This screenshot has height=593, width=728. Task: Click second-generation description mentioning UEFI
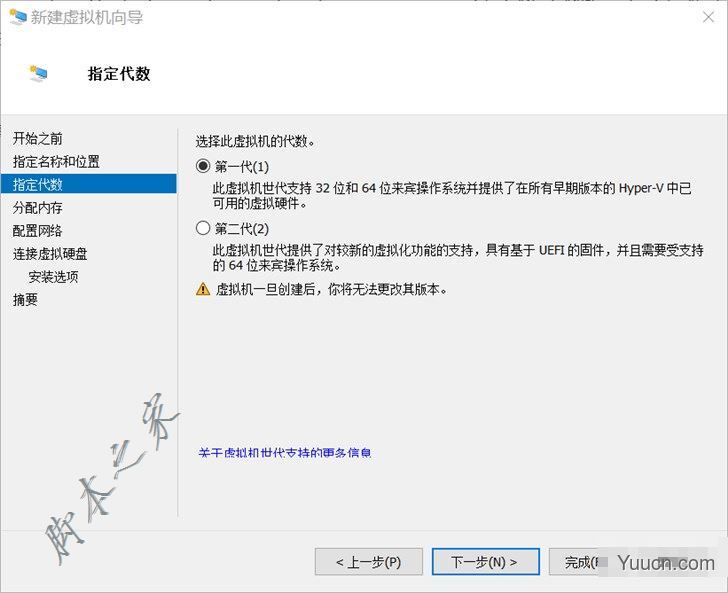click(458, 258)
